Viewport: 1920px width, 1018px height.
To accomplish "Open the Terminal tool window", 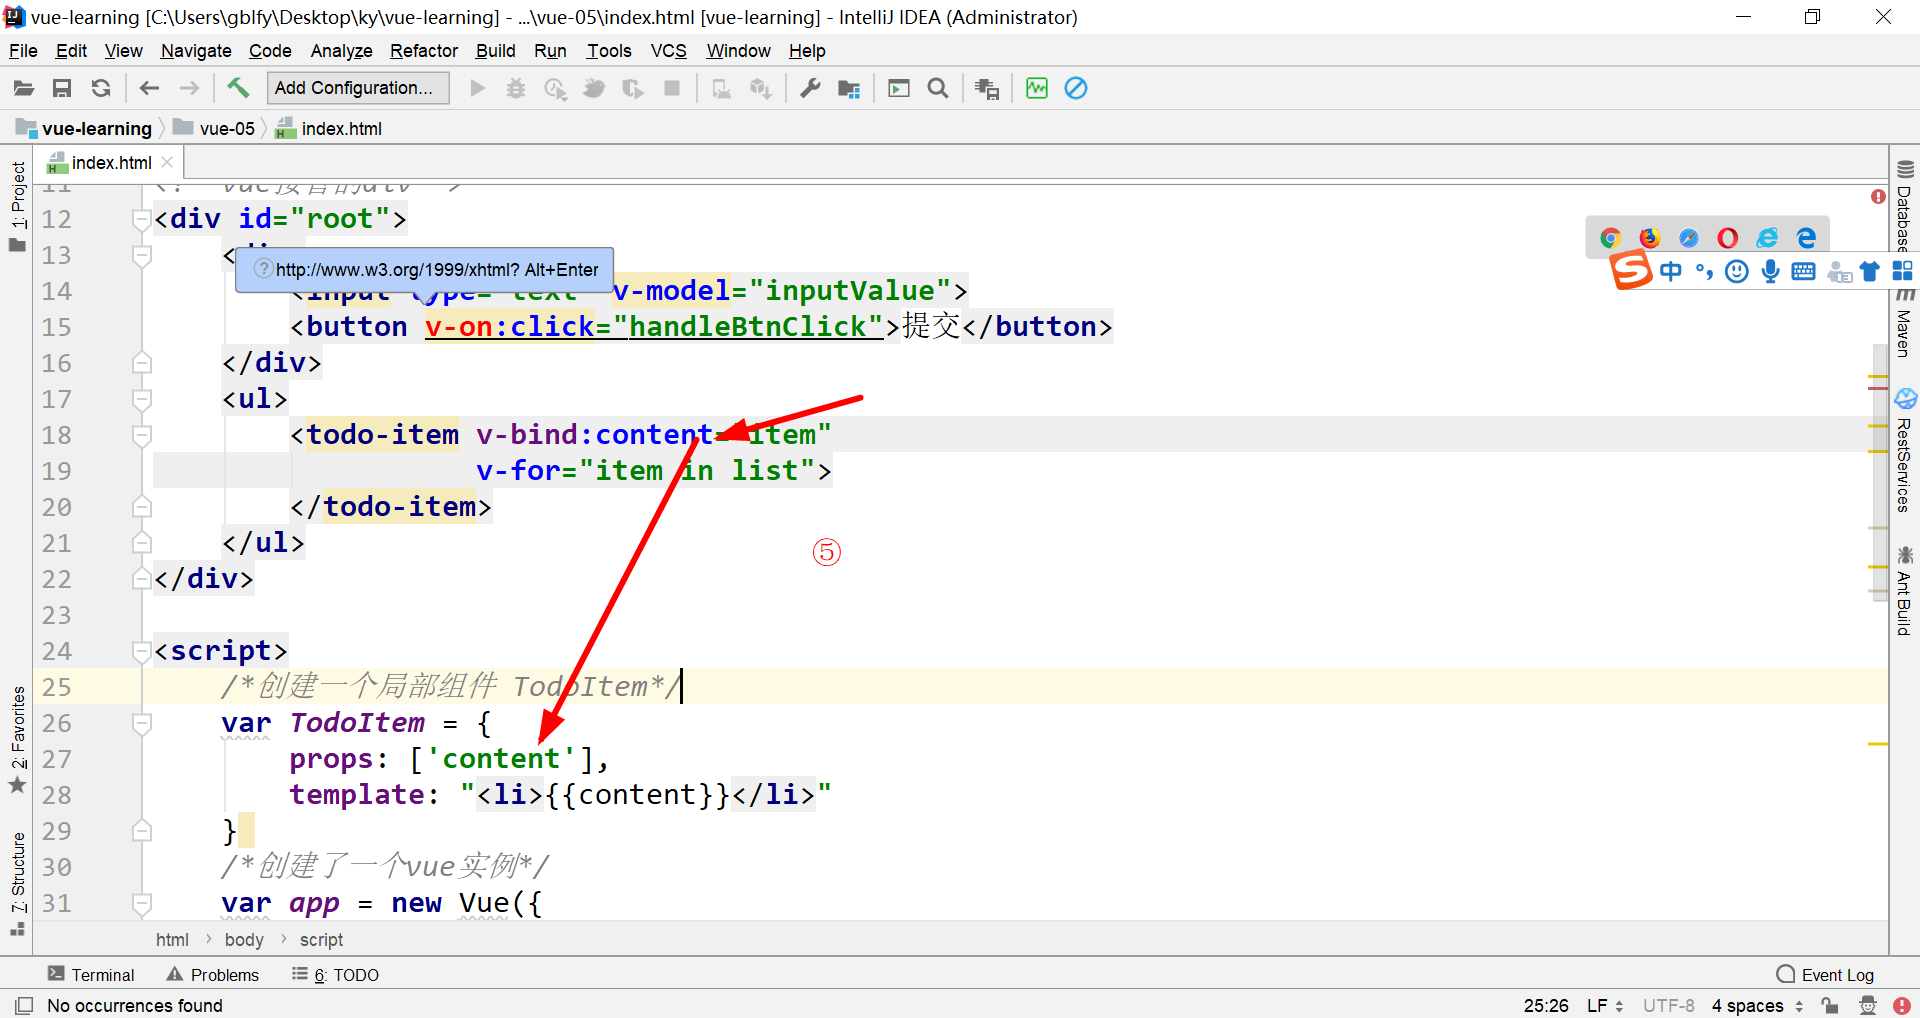I will click(91, 975).
